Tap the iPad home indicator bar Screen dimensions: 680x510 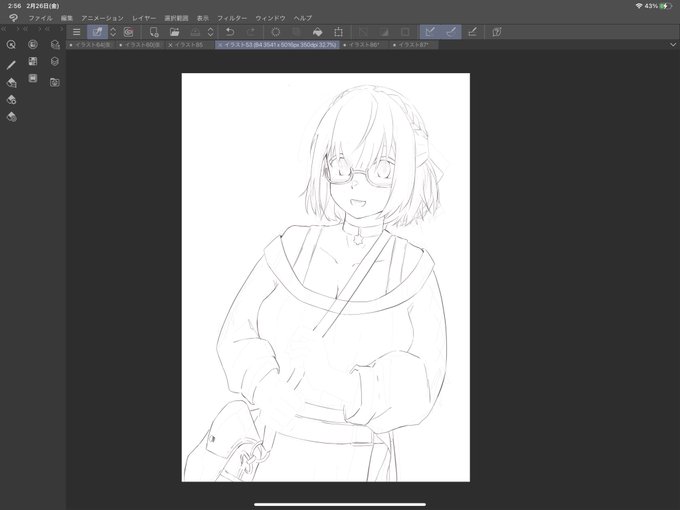coord(340,504)
